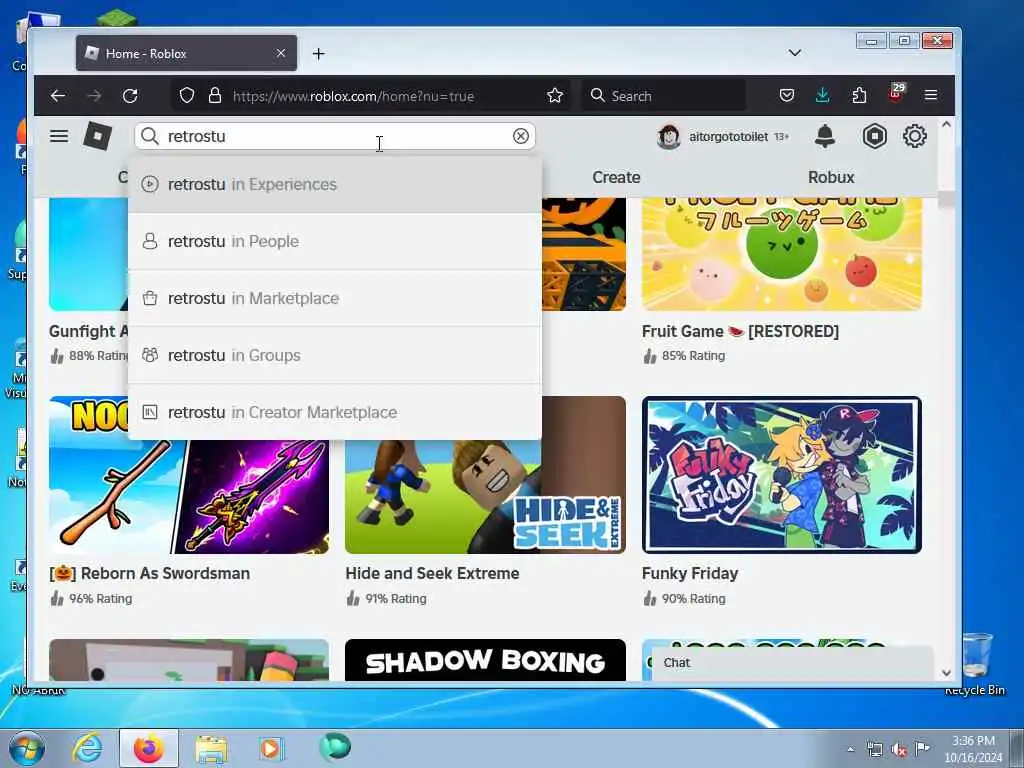Click the aitorgototoilet avatar picture
The height and width of the screenshot is (768, 1024).
pos(669,136)
